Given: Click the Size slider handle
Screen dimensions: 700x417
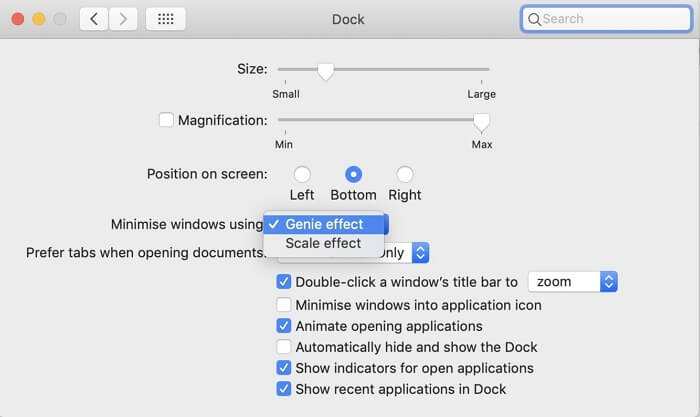Looking at the screenshot, I should pos(325,70).
